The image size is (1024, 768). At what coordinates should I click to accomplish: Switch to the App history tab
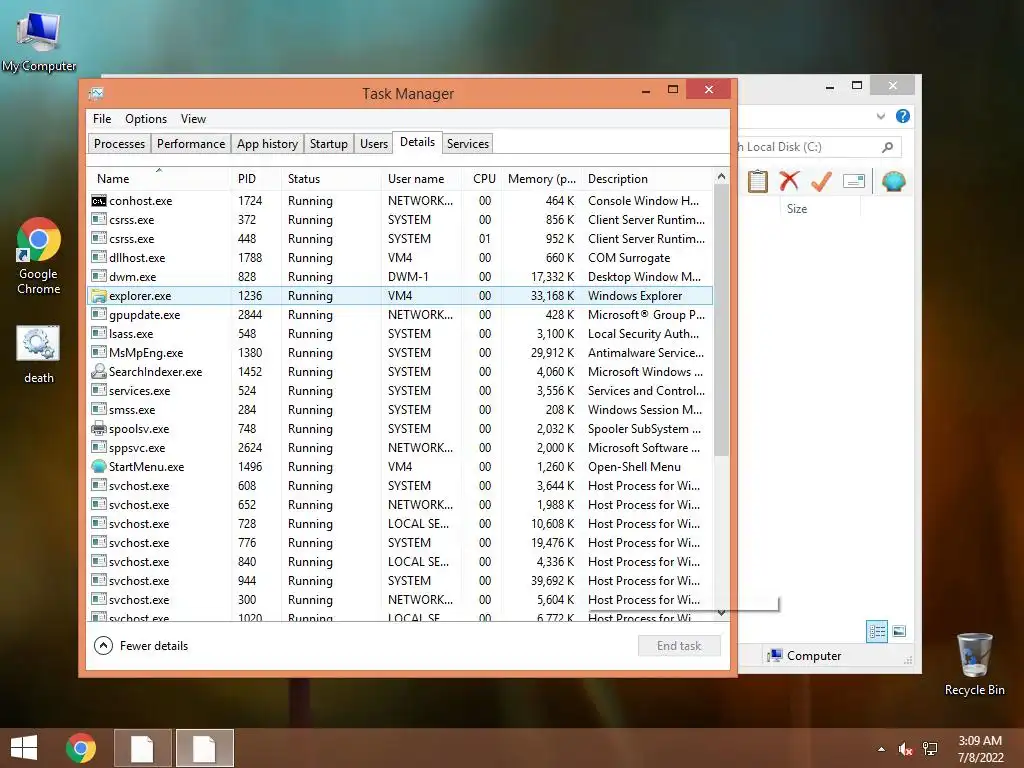(x=267, y=144)
